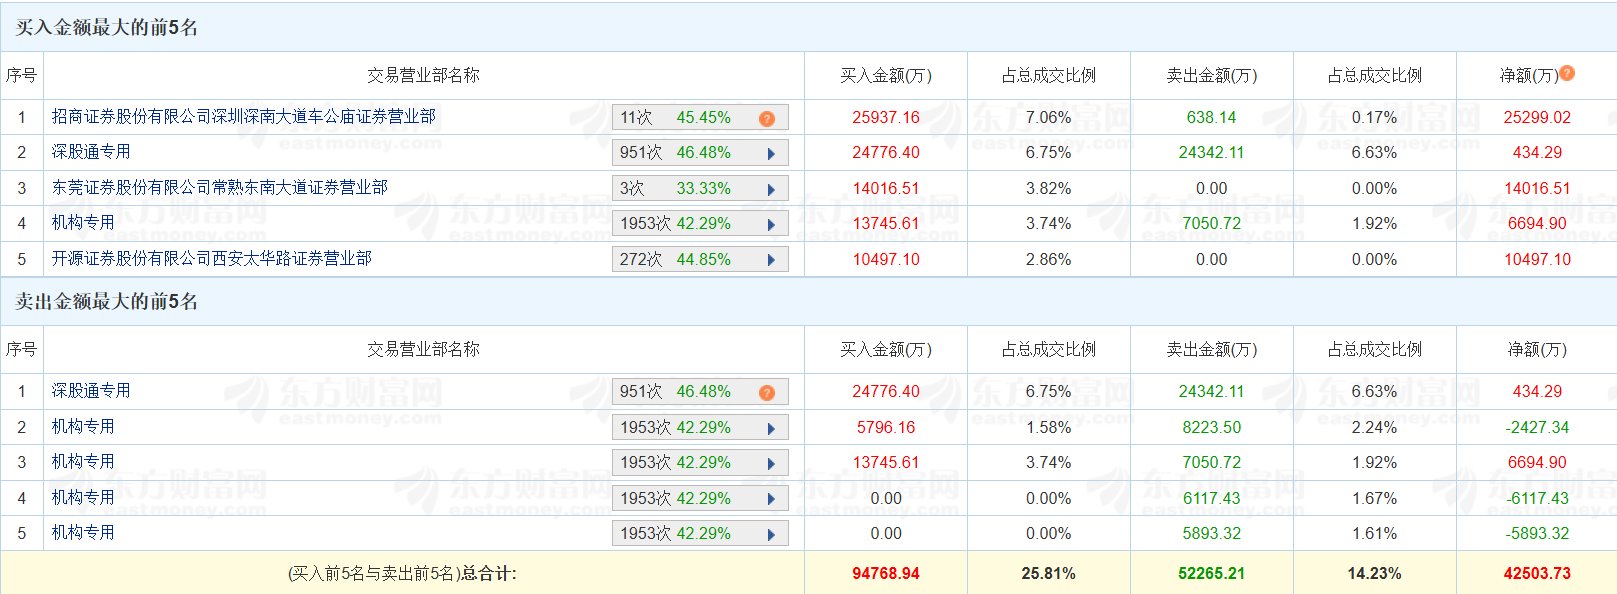Open sell-table 深股通专用 link in row 1

(91, 391)
